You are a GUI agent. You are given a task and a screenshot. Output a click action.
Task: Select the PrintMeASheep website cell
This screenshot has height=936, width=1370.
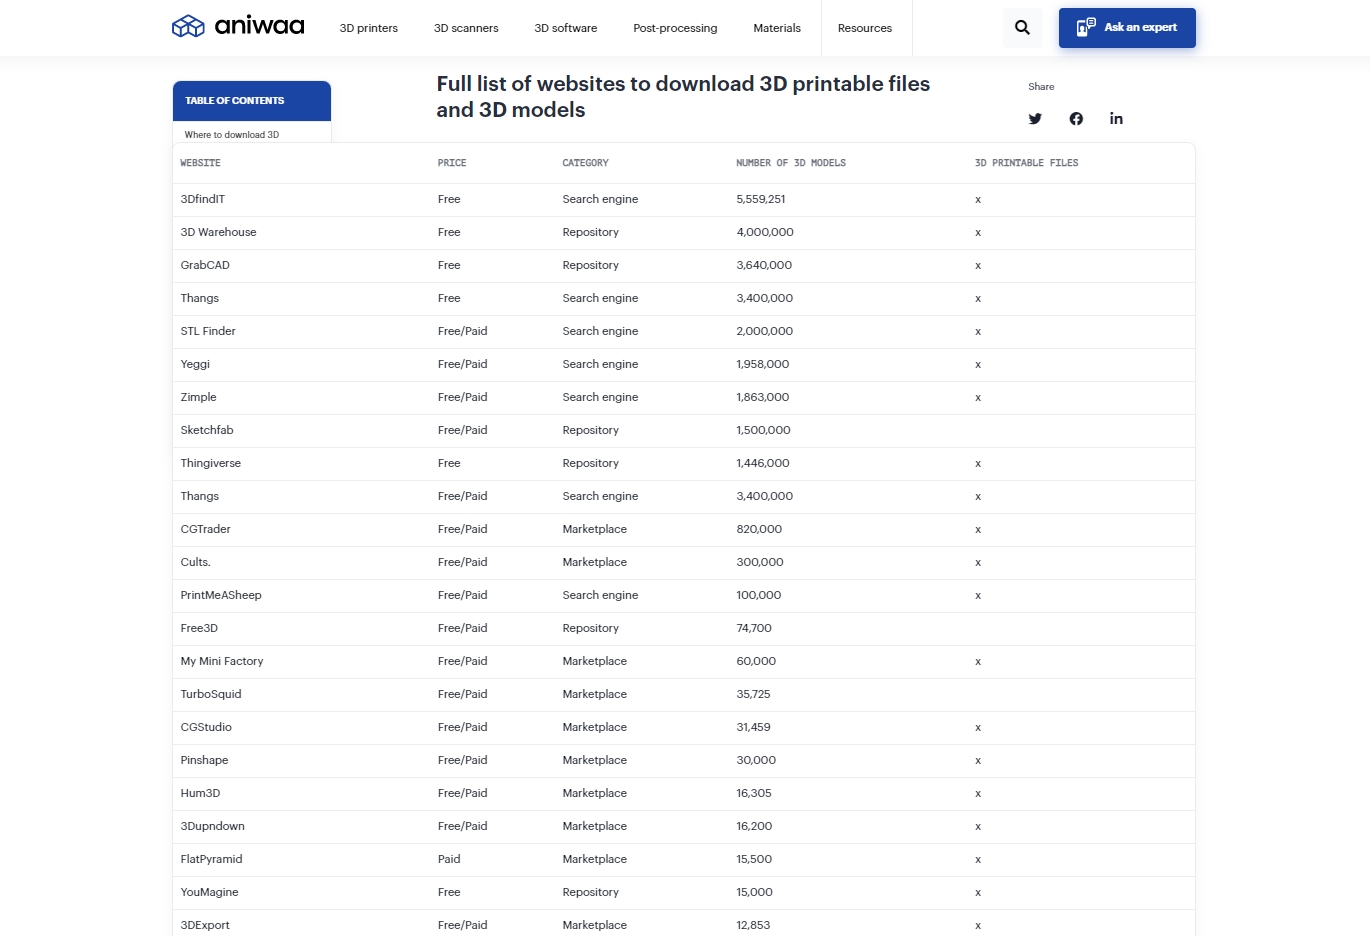click(221, 595)
